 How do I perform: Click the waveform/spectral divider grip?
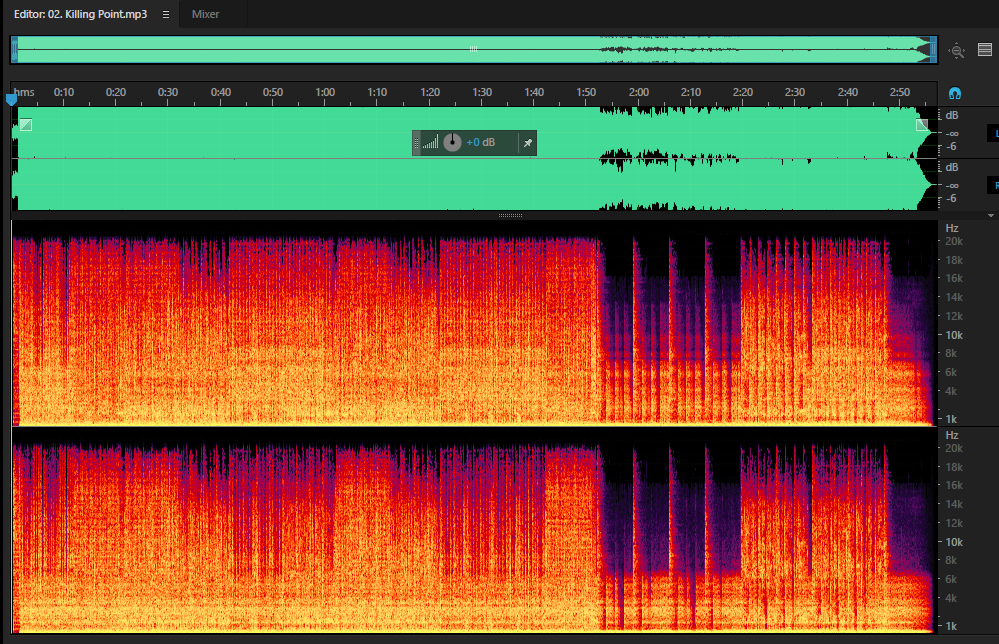pos(510,215)
